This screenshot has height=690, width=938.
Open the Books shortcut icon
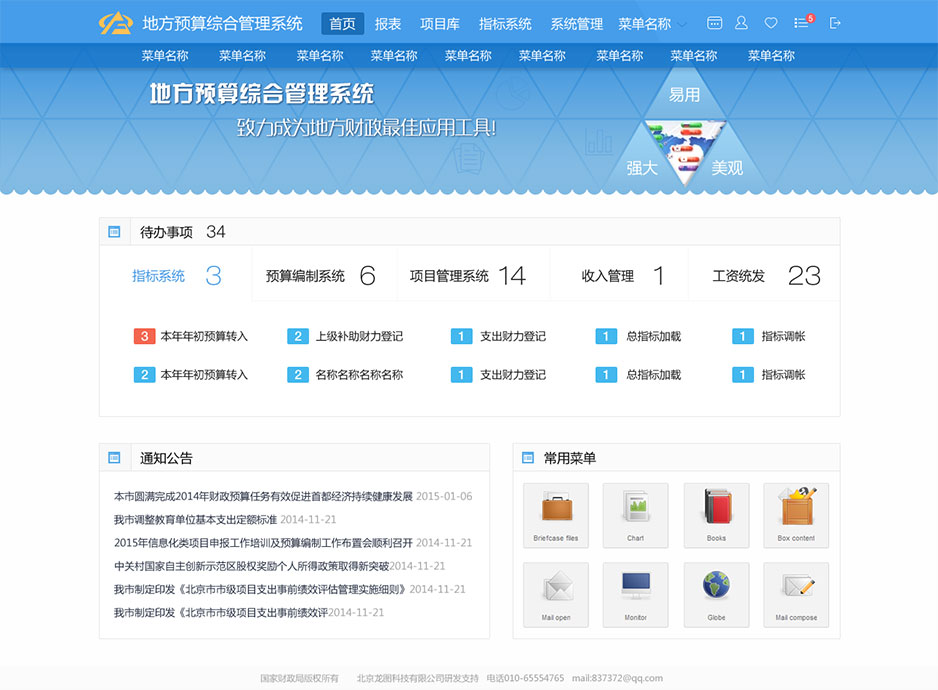click(716, 514)
